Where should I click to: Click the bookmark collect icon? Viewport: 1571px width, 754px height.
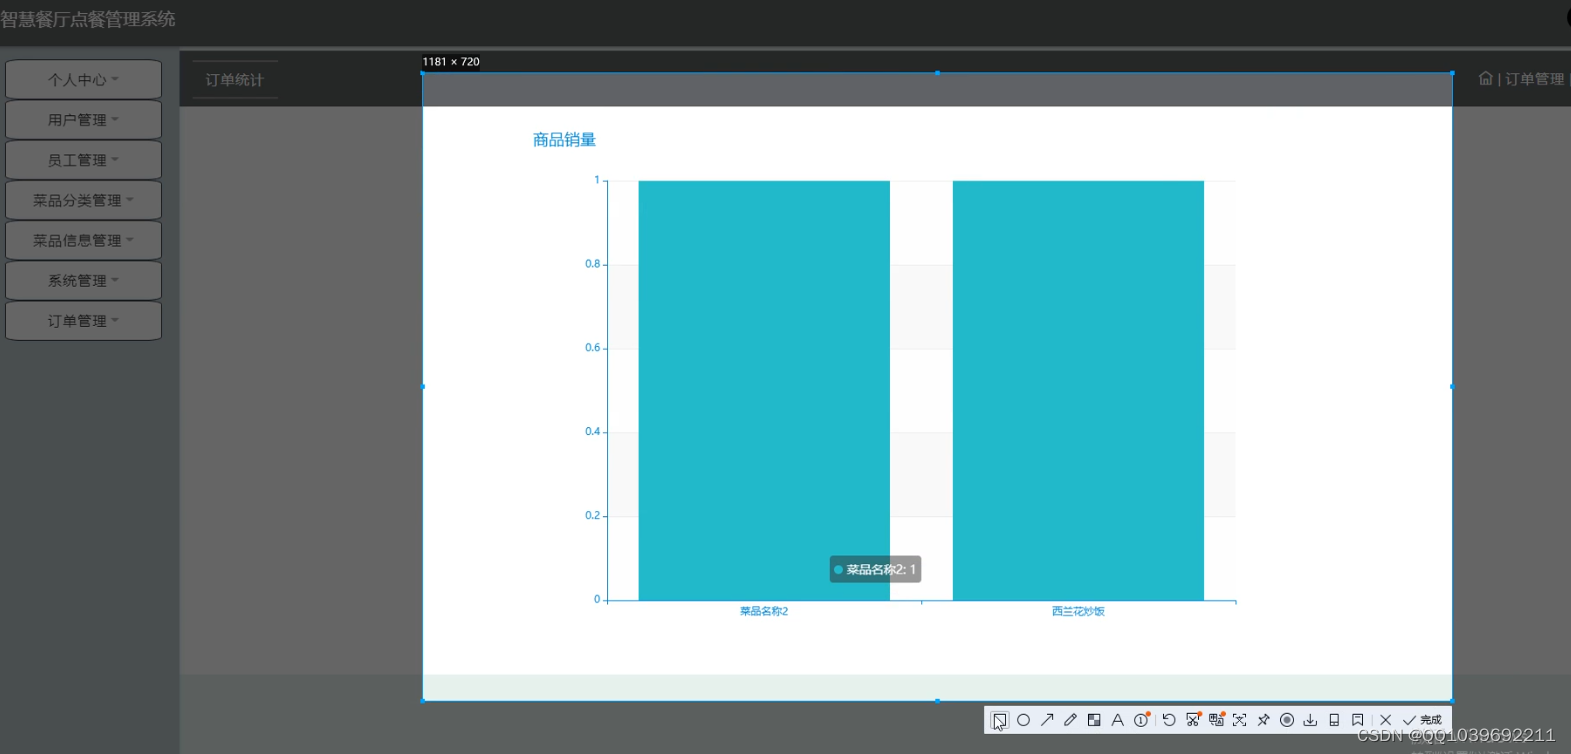1357,720
